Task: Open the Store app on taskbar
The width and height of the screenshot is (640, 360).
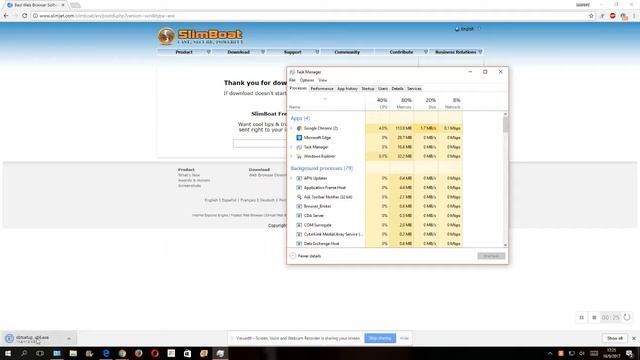Action: (x=187, y=353)
